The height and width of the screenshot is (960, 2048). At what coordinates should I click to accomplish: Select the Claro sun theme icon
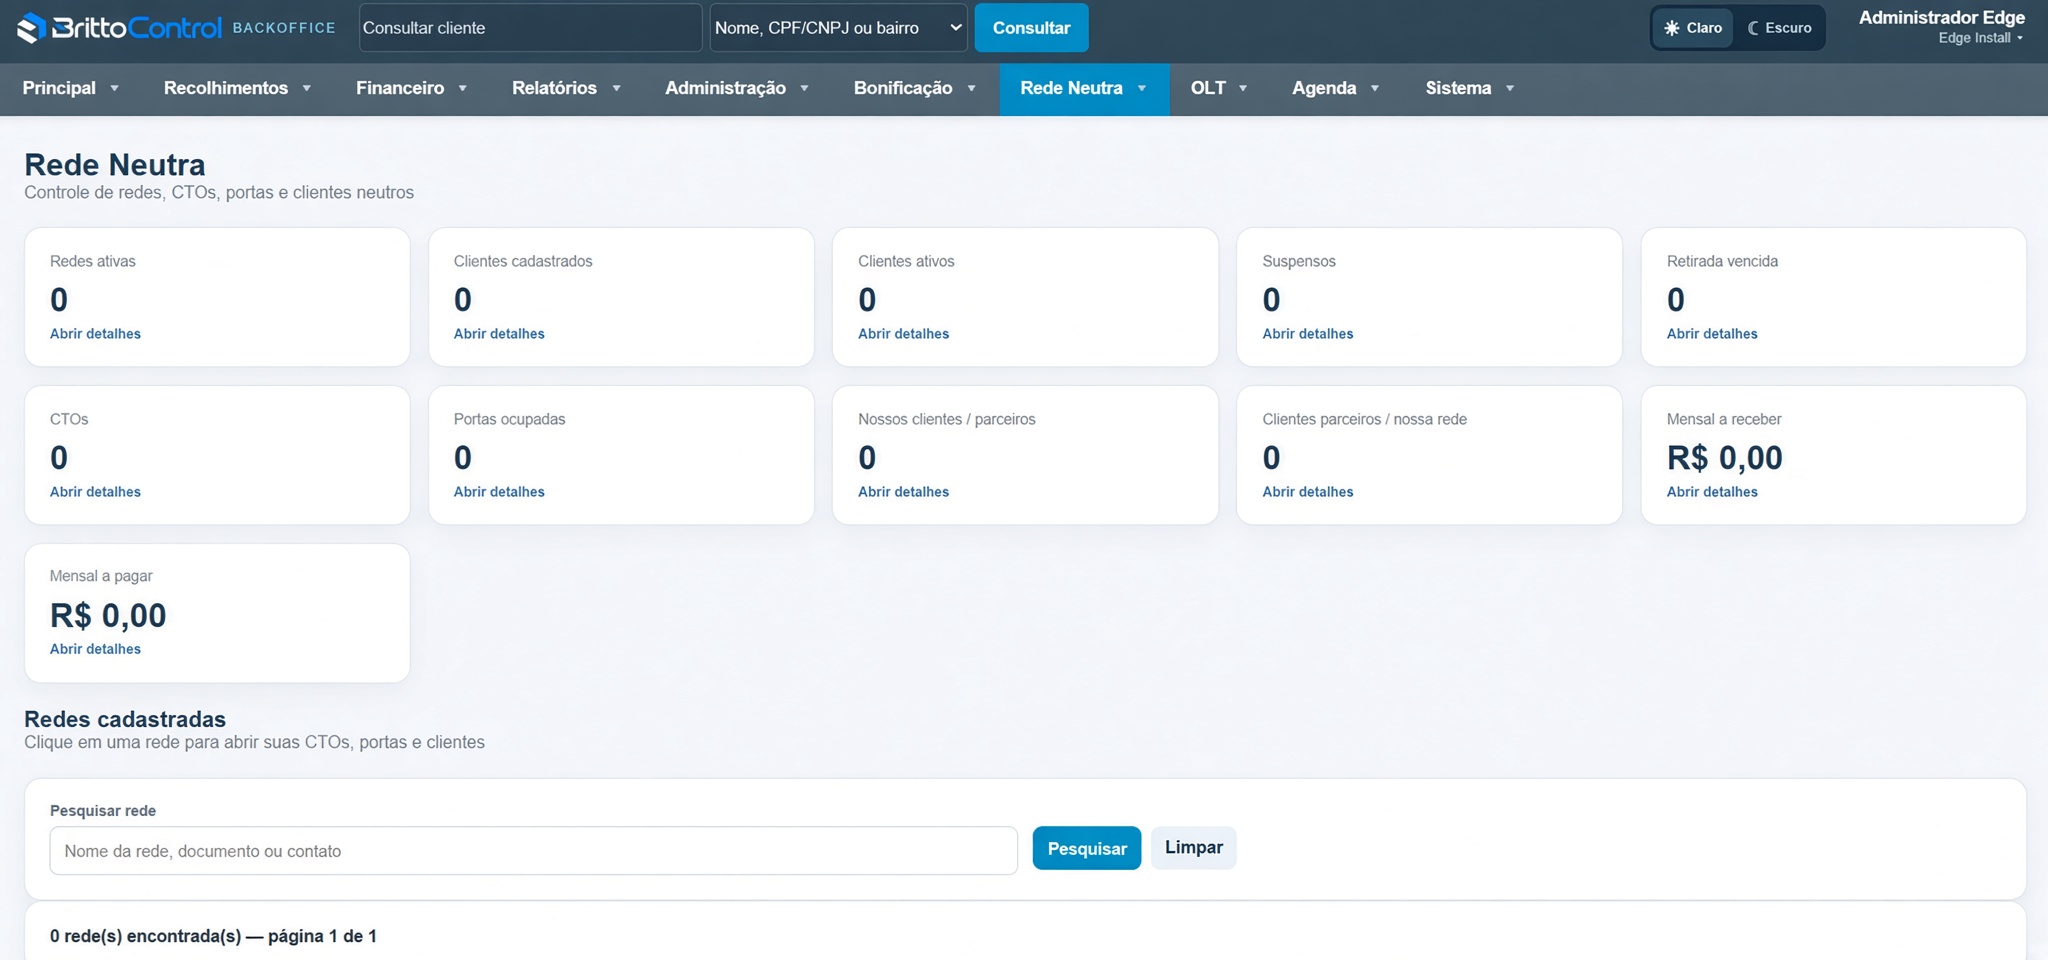click(x=1671, y=28)
